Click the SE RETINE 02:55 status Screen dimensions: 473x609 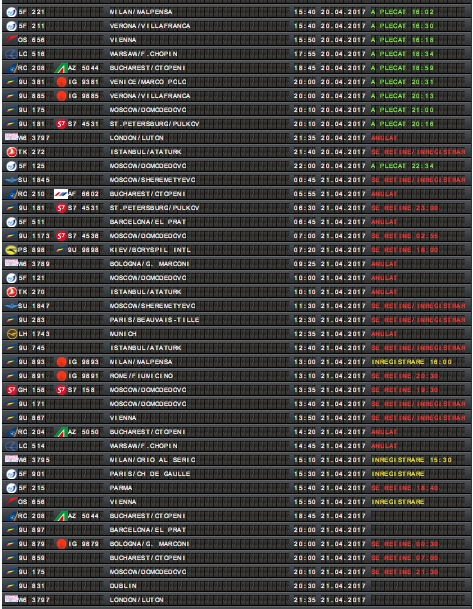(405, 236)
